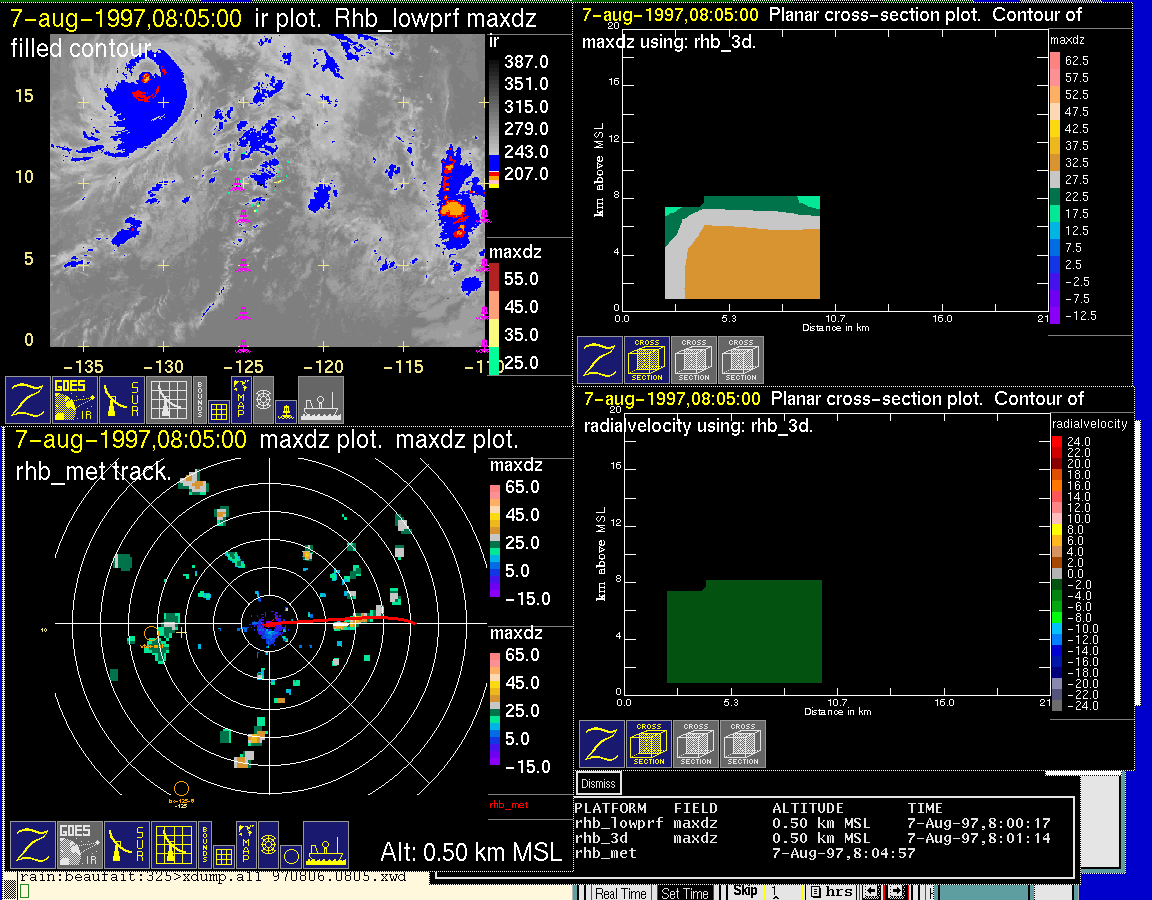This screenshot has width=1152, height=900.
Task: Click the radar grid icon in bottom panel
Action: pos(173,845)
